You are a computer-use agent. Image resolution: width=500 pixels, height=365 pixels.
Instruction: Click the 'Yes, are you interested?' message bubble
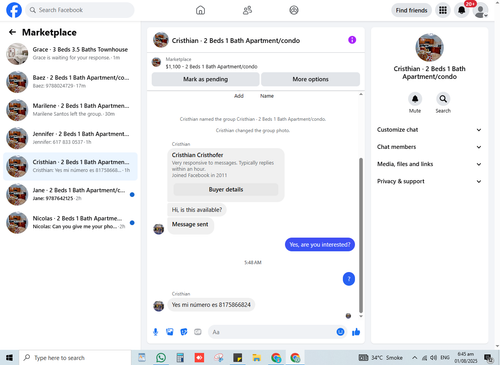click(x=320, y=245)
